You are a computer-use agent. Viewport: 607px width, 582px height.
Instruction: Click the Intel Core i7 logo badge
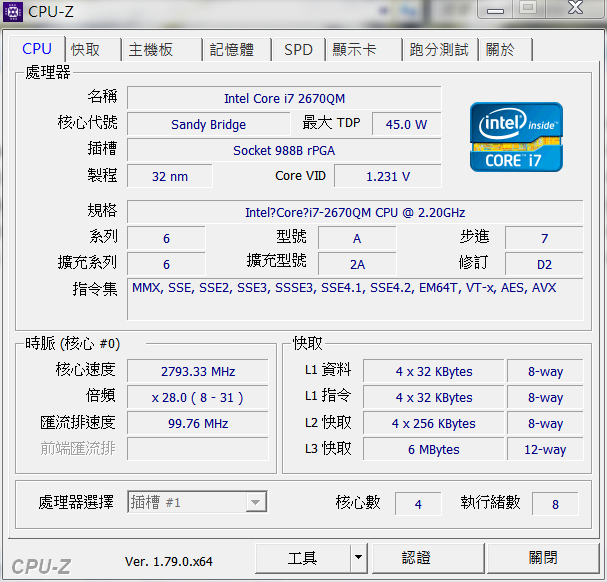[x=516, y=137]
